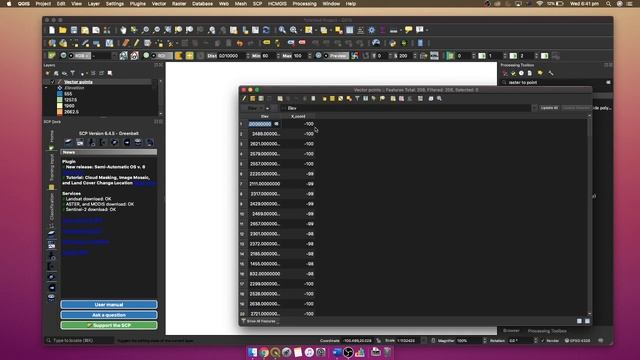Open the Processing Toolbox gear icon
640x360 pixels.
(x=371, y=30)
